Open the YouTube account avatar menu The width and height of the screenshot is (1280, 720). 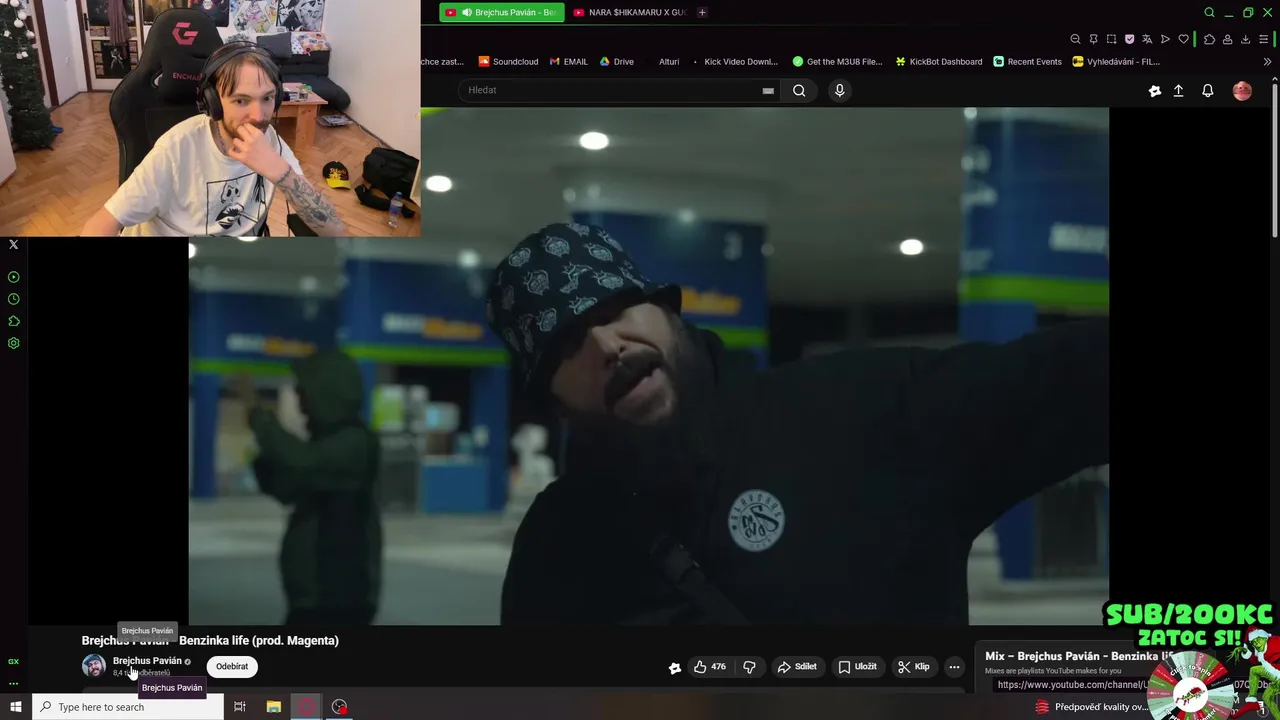[x=1242, y=91]
